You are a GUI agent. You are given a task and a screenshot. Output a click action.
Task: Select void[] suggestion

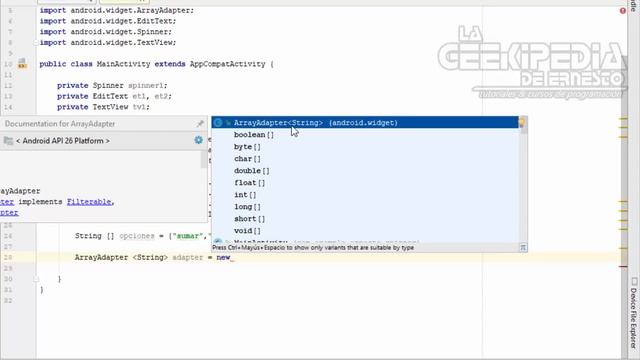tap(365, 231)
